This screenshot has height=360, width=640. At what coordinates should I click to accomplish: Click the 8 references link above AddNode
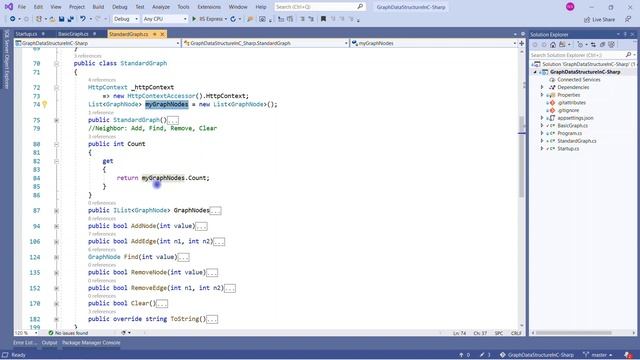coord(102,219)
